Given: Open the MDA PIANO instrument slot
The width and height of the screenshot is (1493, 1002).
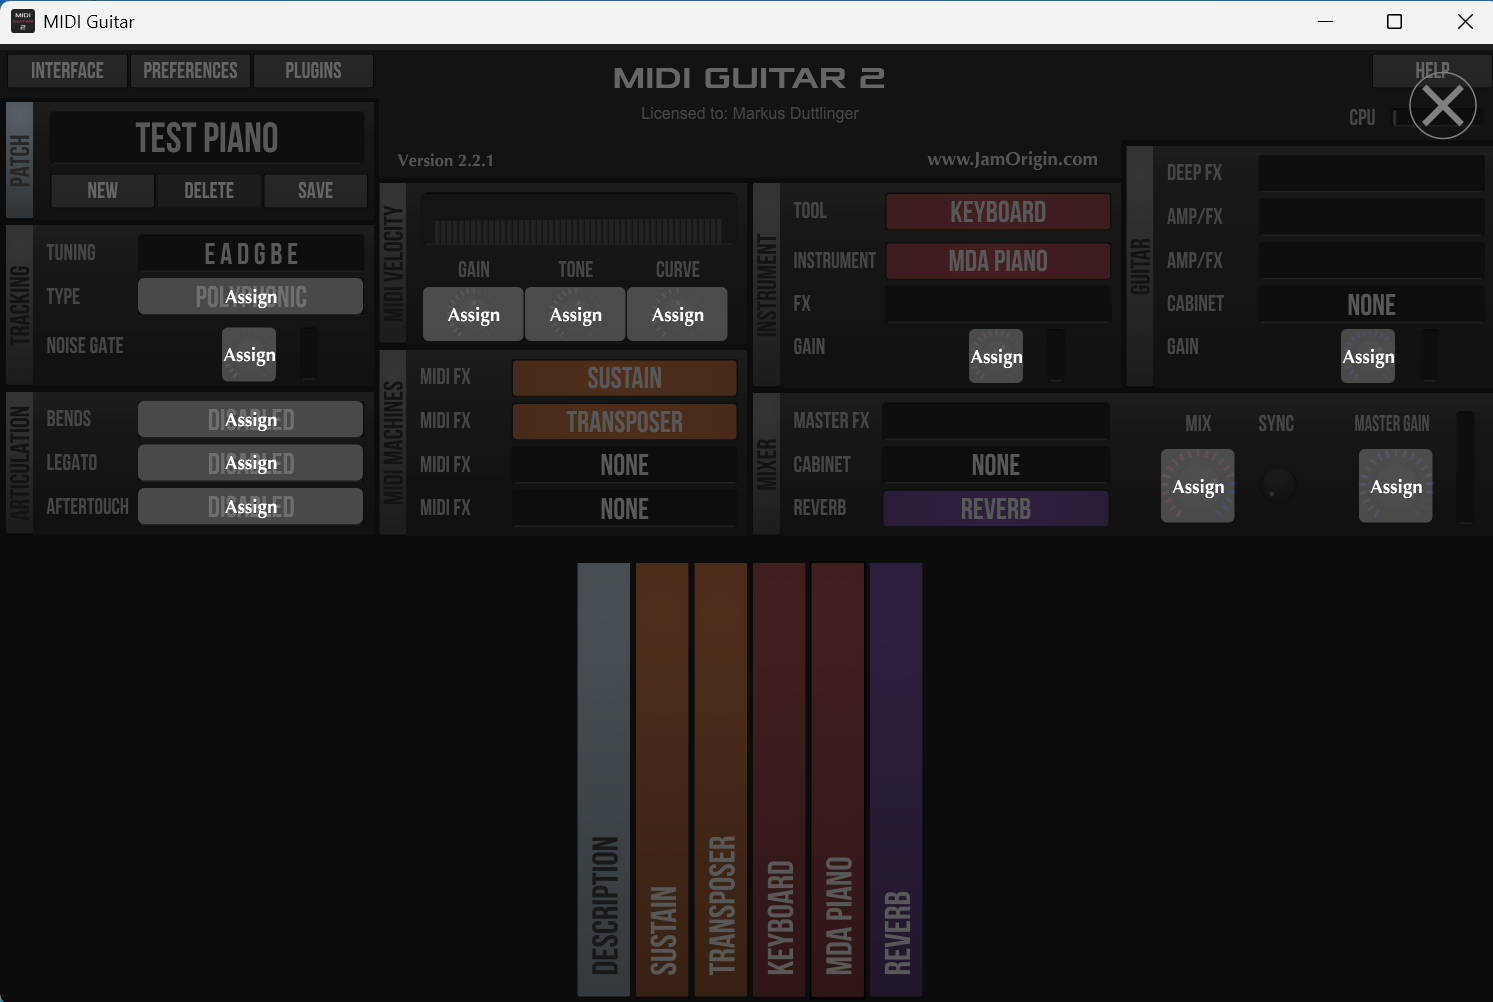Looking at the screenshot, I should [998, 261].
